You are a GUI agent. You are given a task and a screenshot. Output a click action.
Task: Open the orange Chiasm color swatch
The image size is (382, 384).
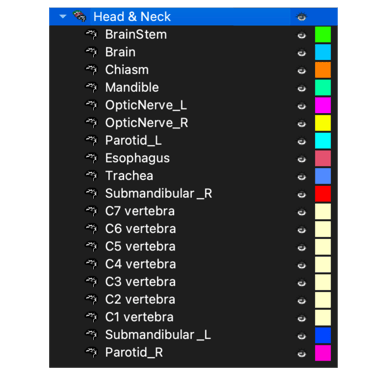323,70
